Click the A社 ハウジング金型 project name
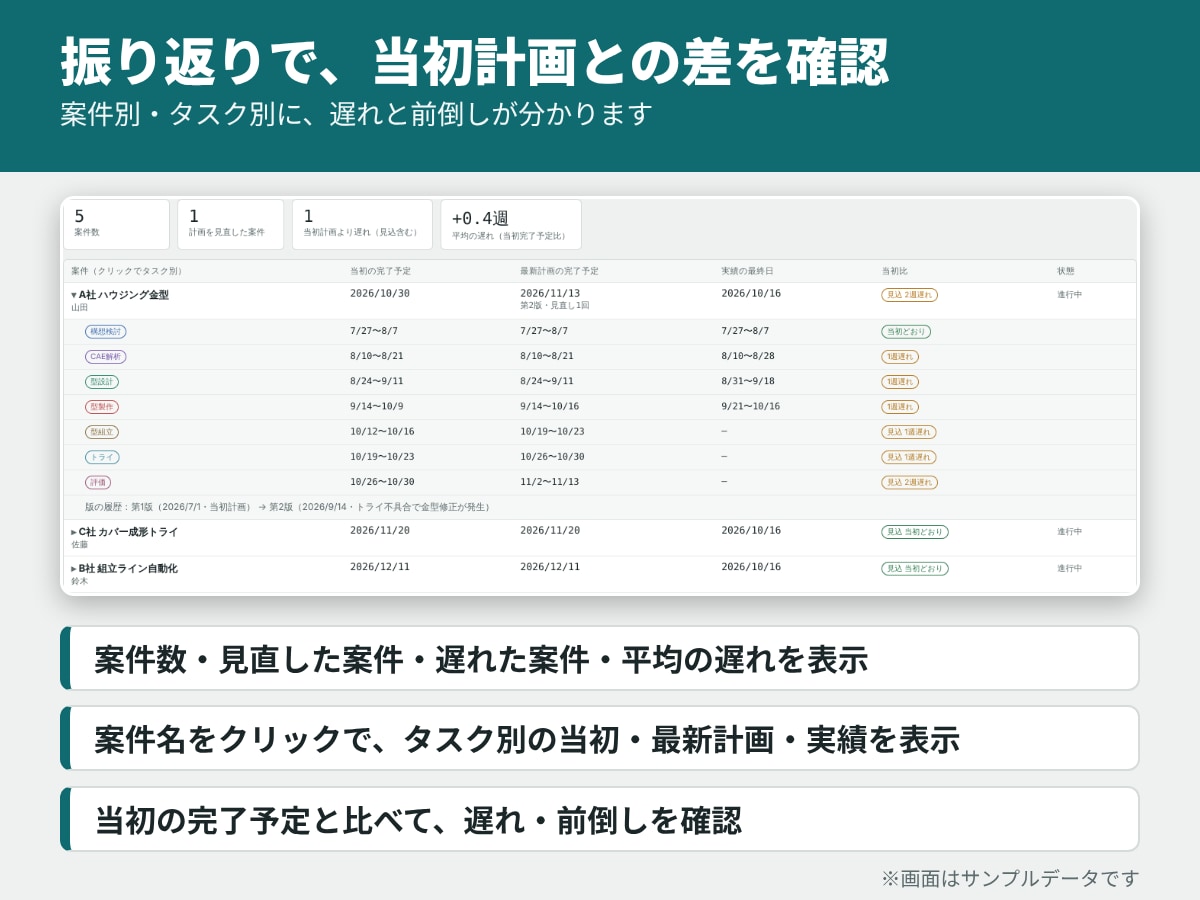1200x900 pixels. pos(124,295)
